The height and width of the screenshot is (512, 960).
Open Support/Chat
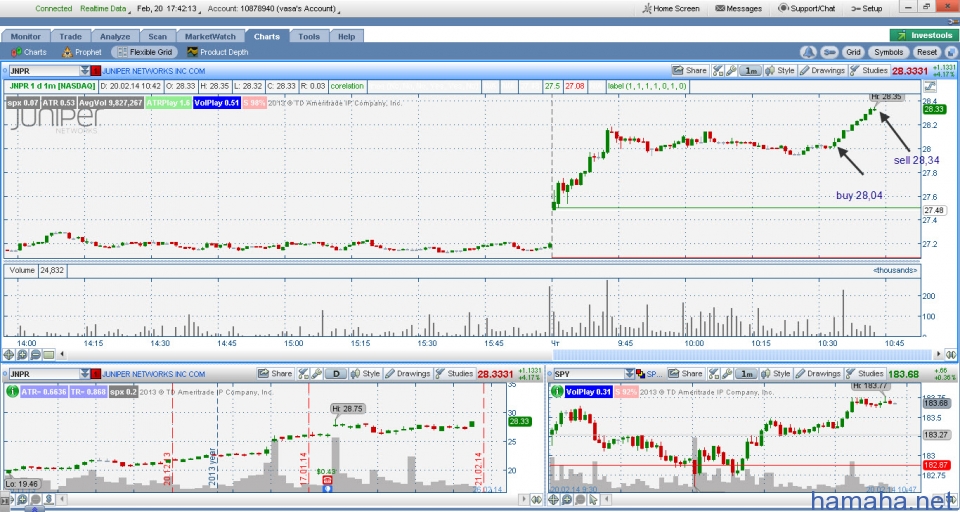[806, 9]
